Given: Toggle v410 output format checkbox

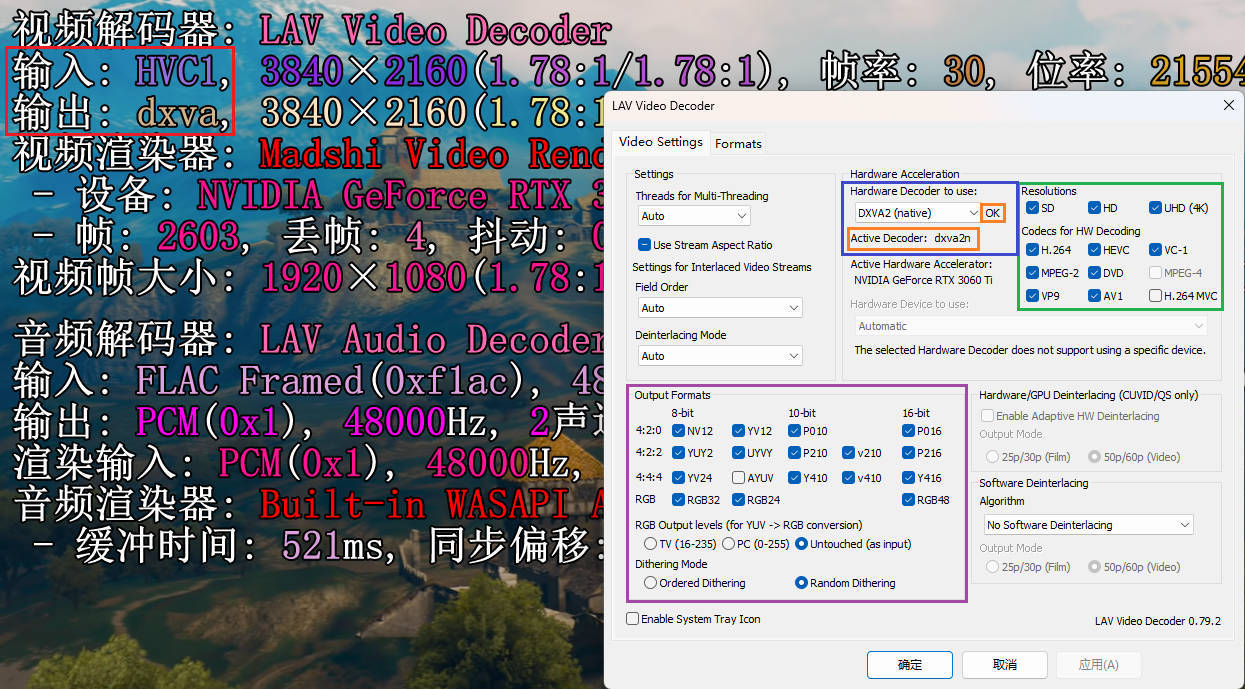Looking at the screenshot, I should pyautogui.click(x=848, y=478).
